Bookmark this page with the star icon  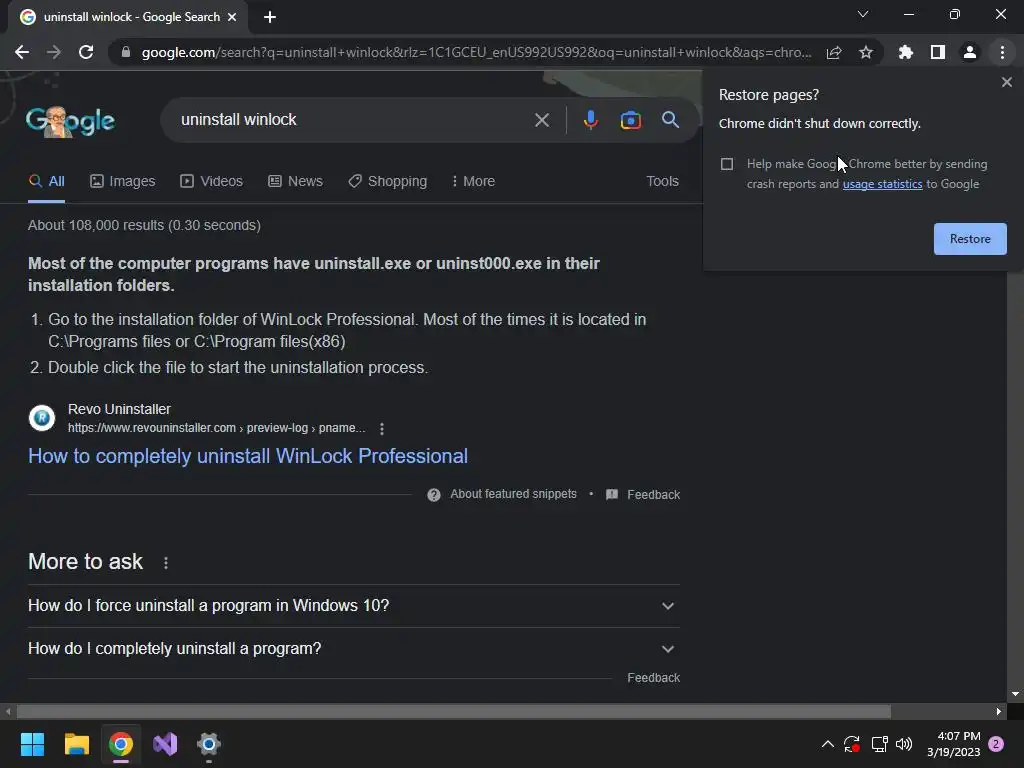coord(866,52)
